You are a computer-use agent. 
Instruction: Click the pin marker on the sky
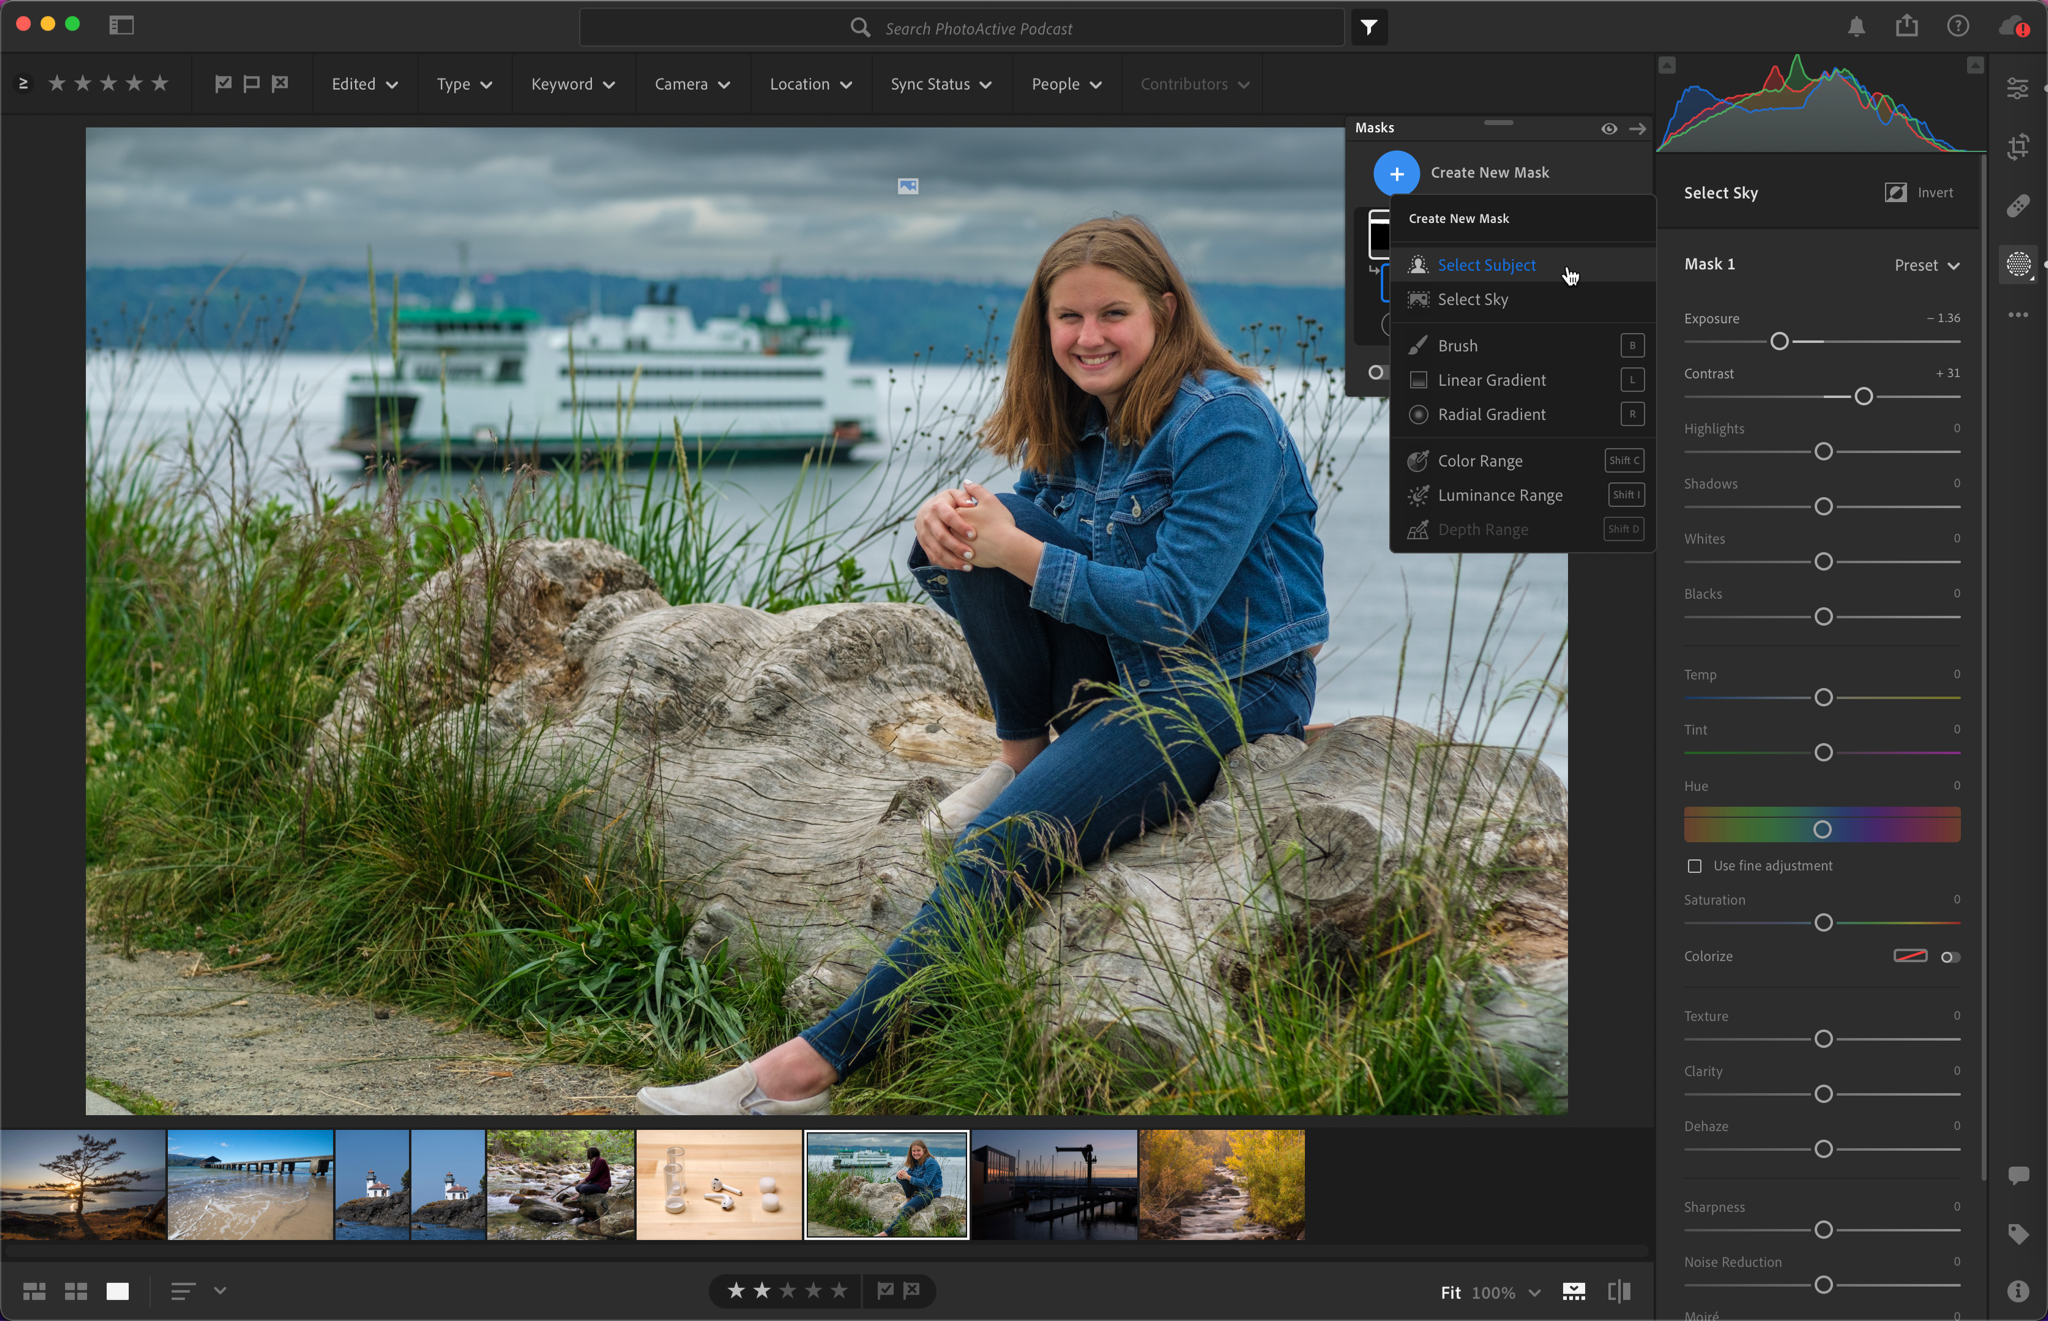(x=907, y=186)
